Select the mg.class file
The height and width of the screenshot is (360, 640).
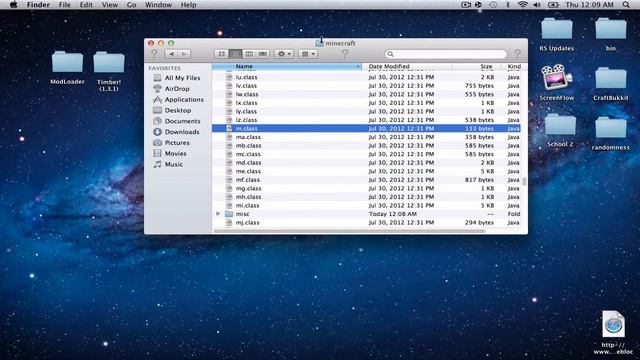[x=366, y=189]
